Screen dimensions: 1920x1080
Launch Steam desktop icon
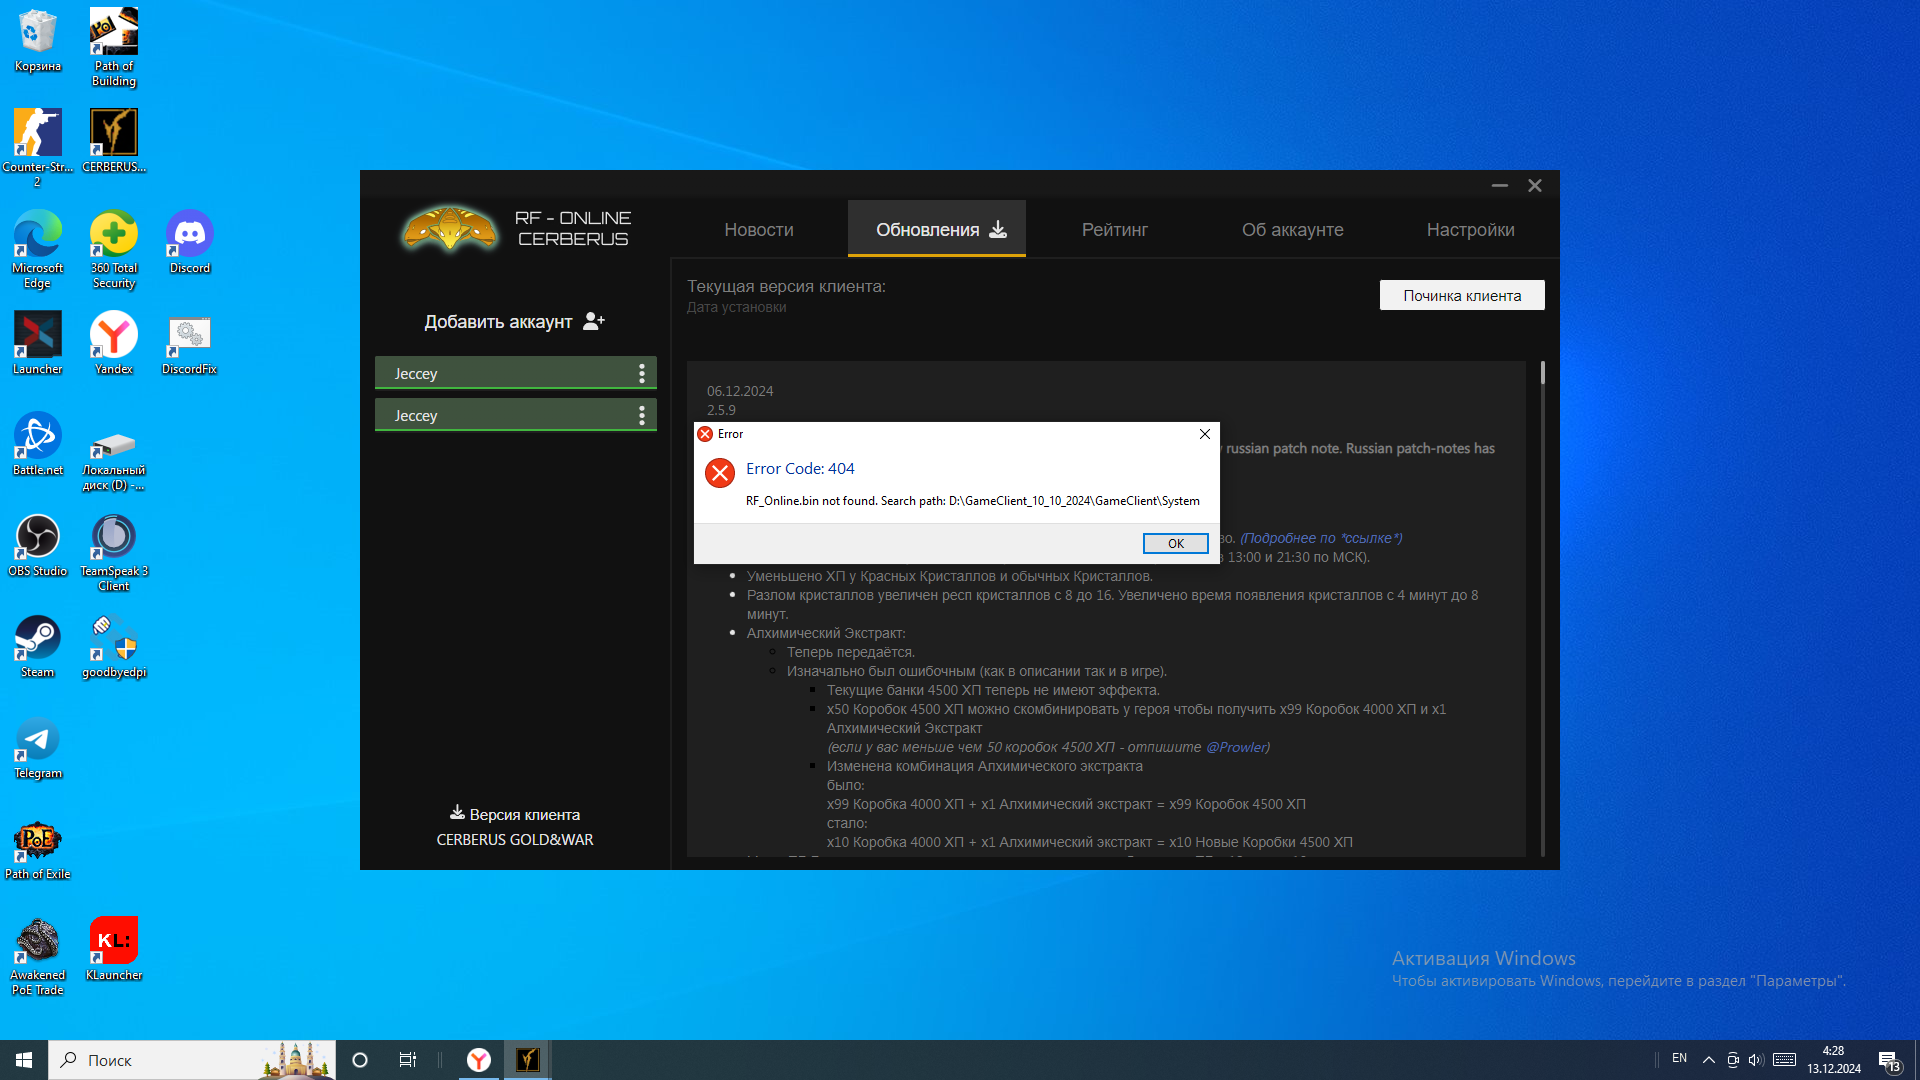click(x=38, y=646)
